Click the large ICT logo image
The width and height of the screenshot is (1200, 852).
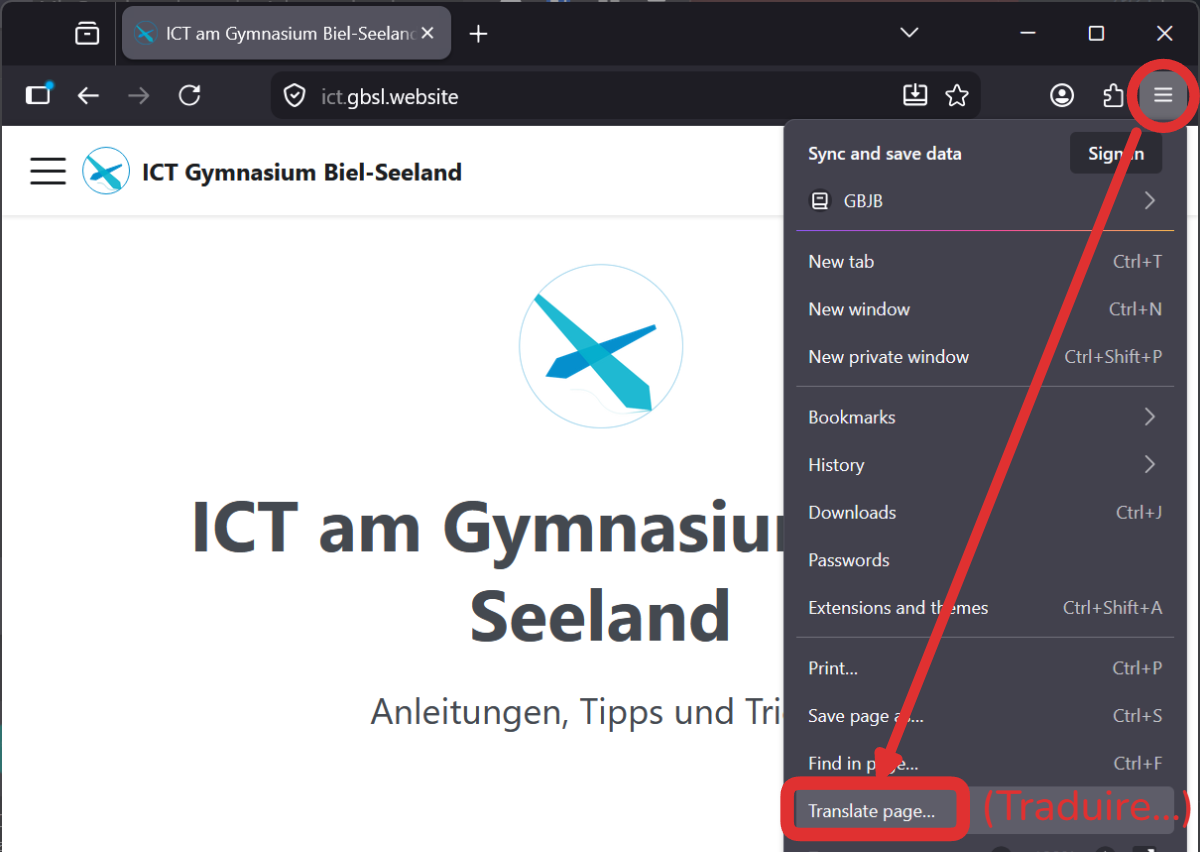point(601,346)
